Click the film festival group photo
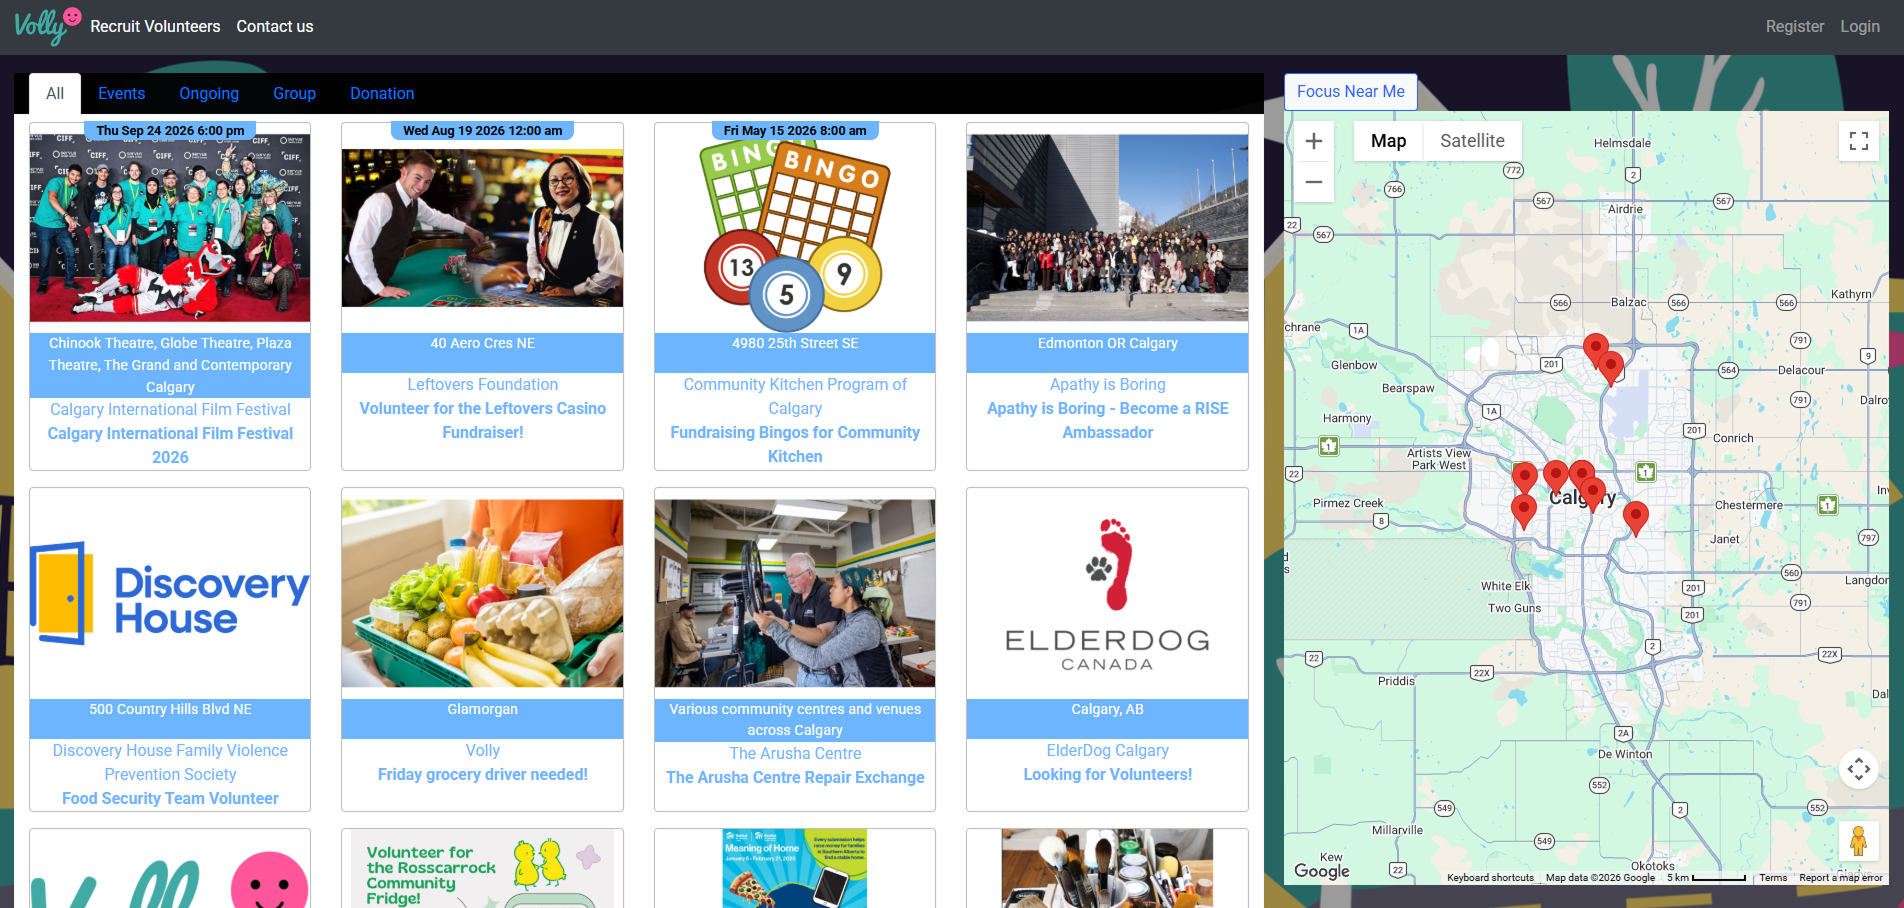The height and width of the screenshot is (908, 1904). point(170,228)
